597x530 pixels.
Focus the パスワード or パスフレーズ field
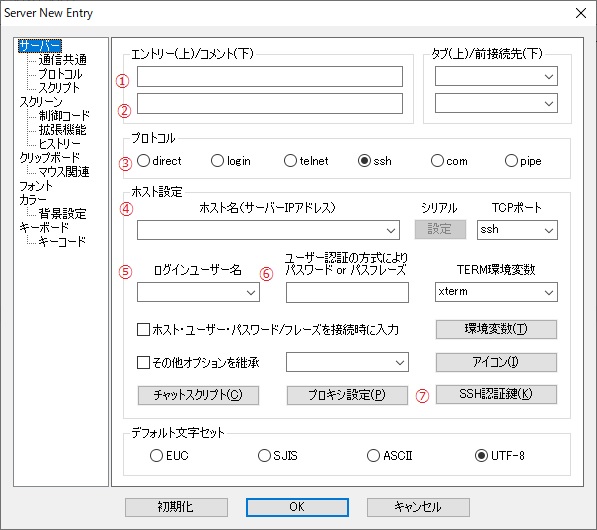coord(347,292)
